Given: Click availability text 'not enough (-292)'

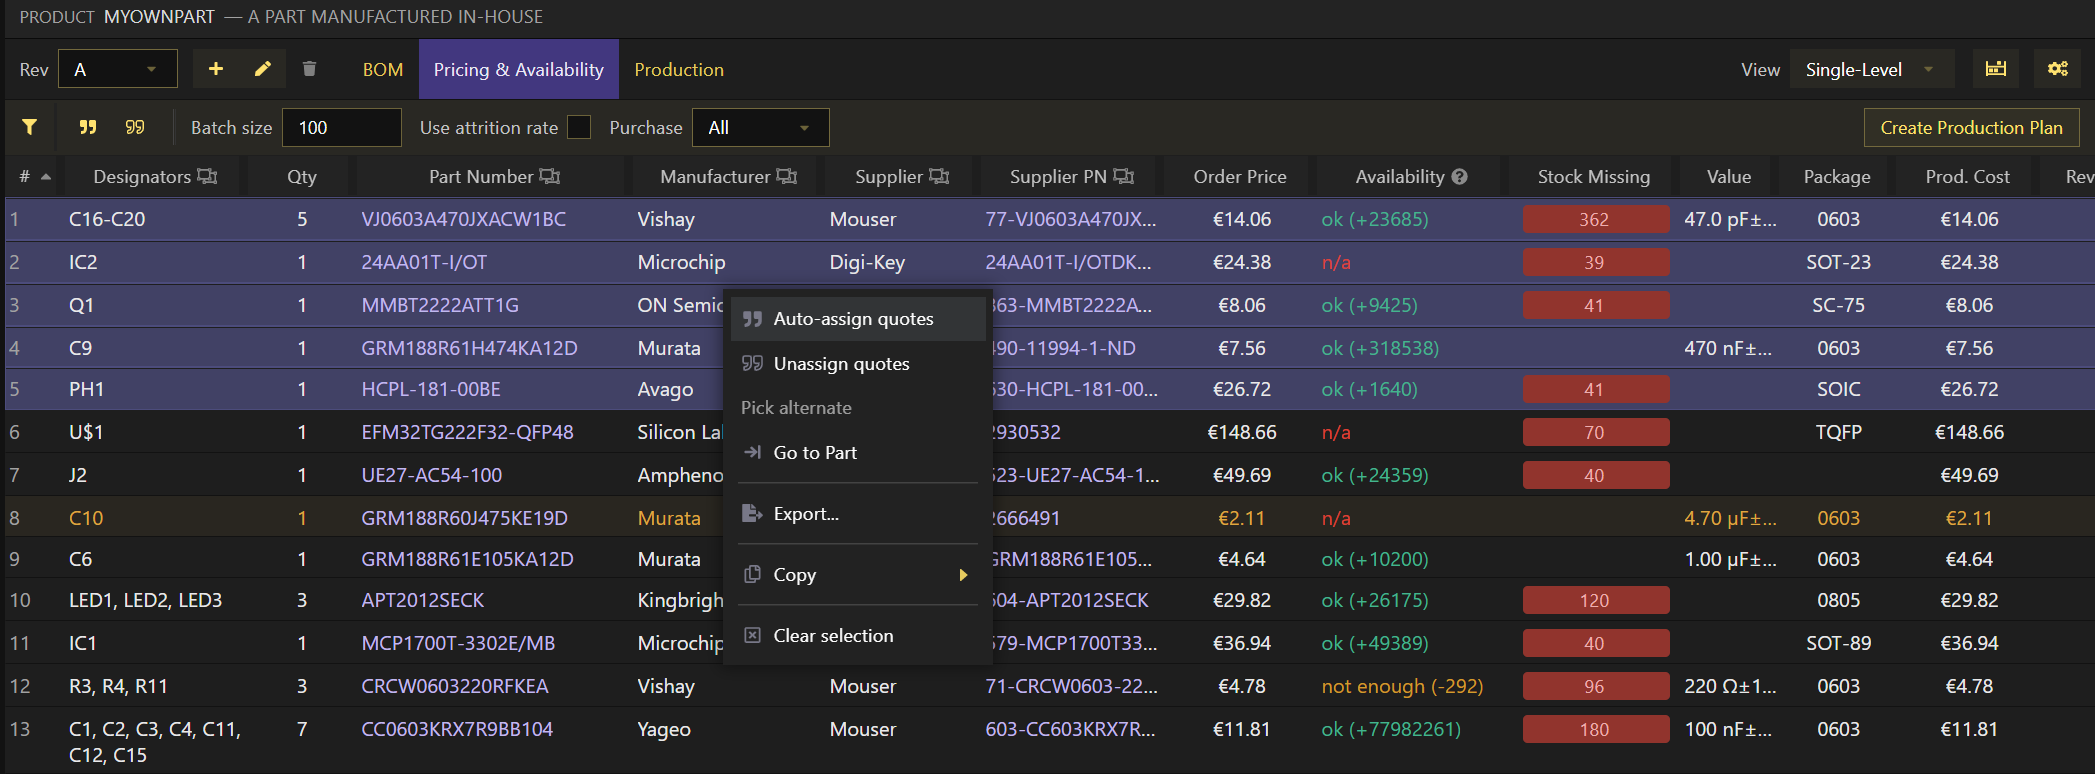Looking at the screenshot, I should 1402,686.
